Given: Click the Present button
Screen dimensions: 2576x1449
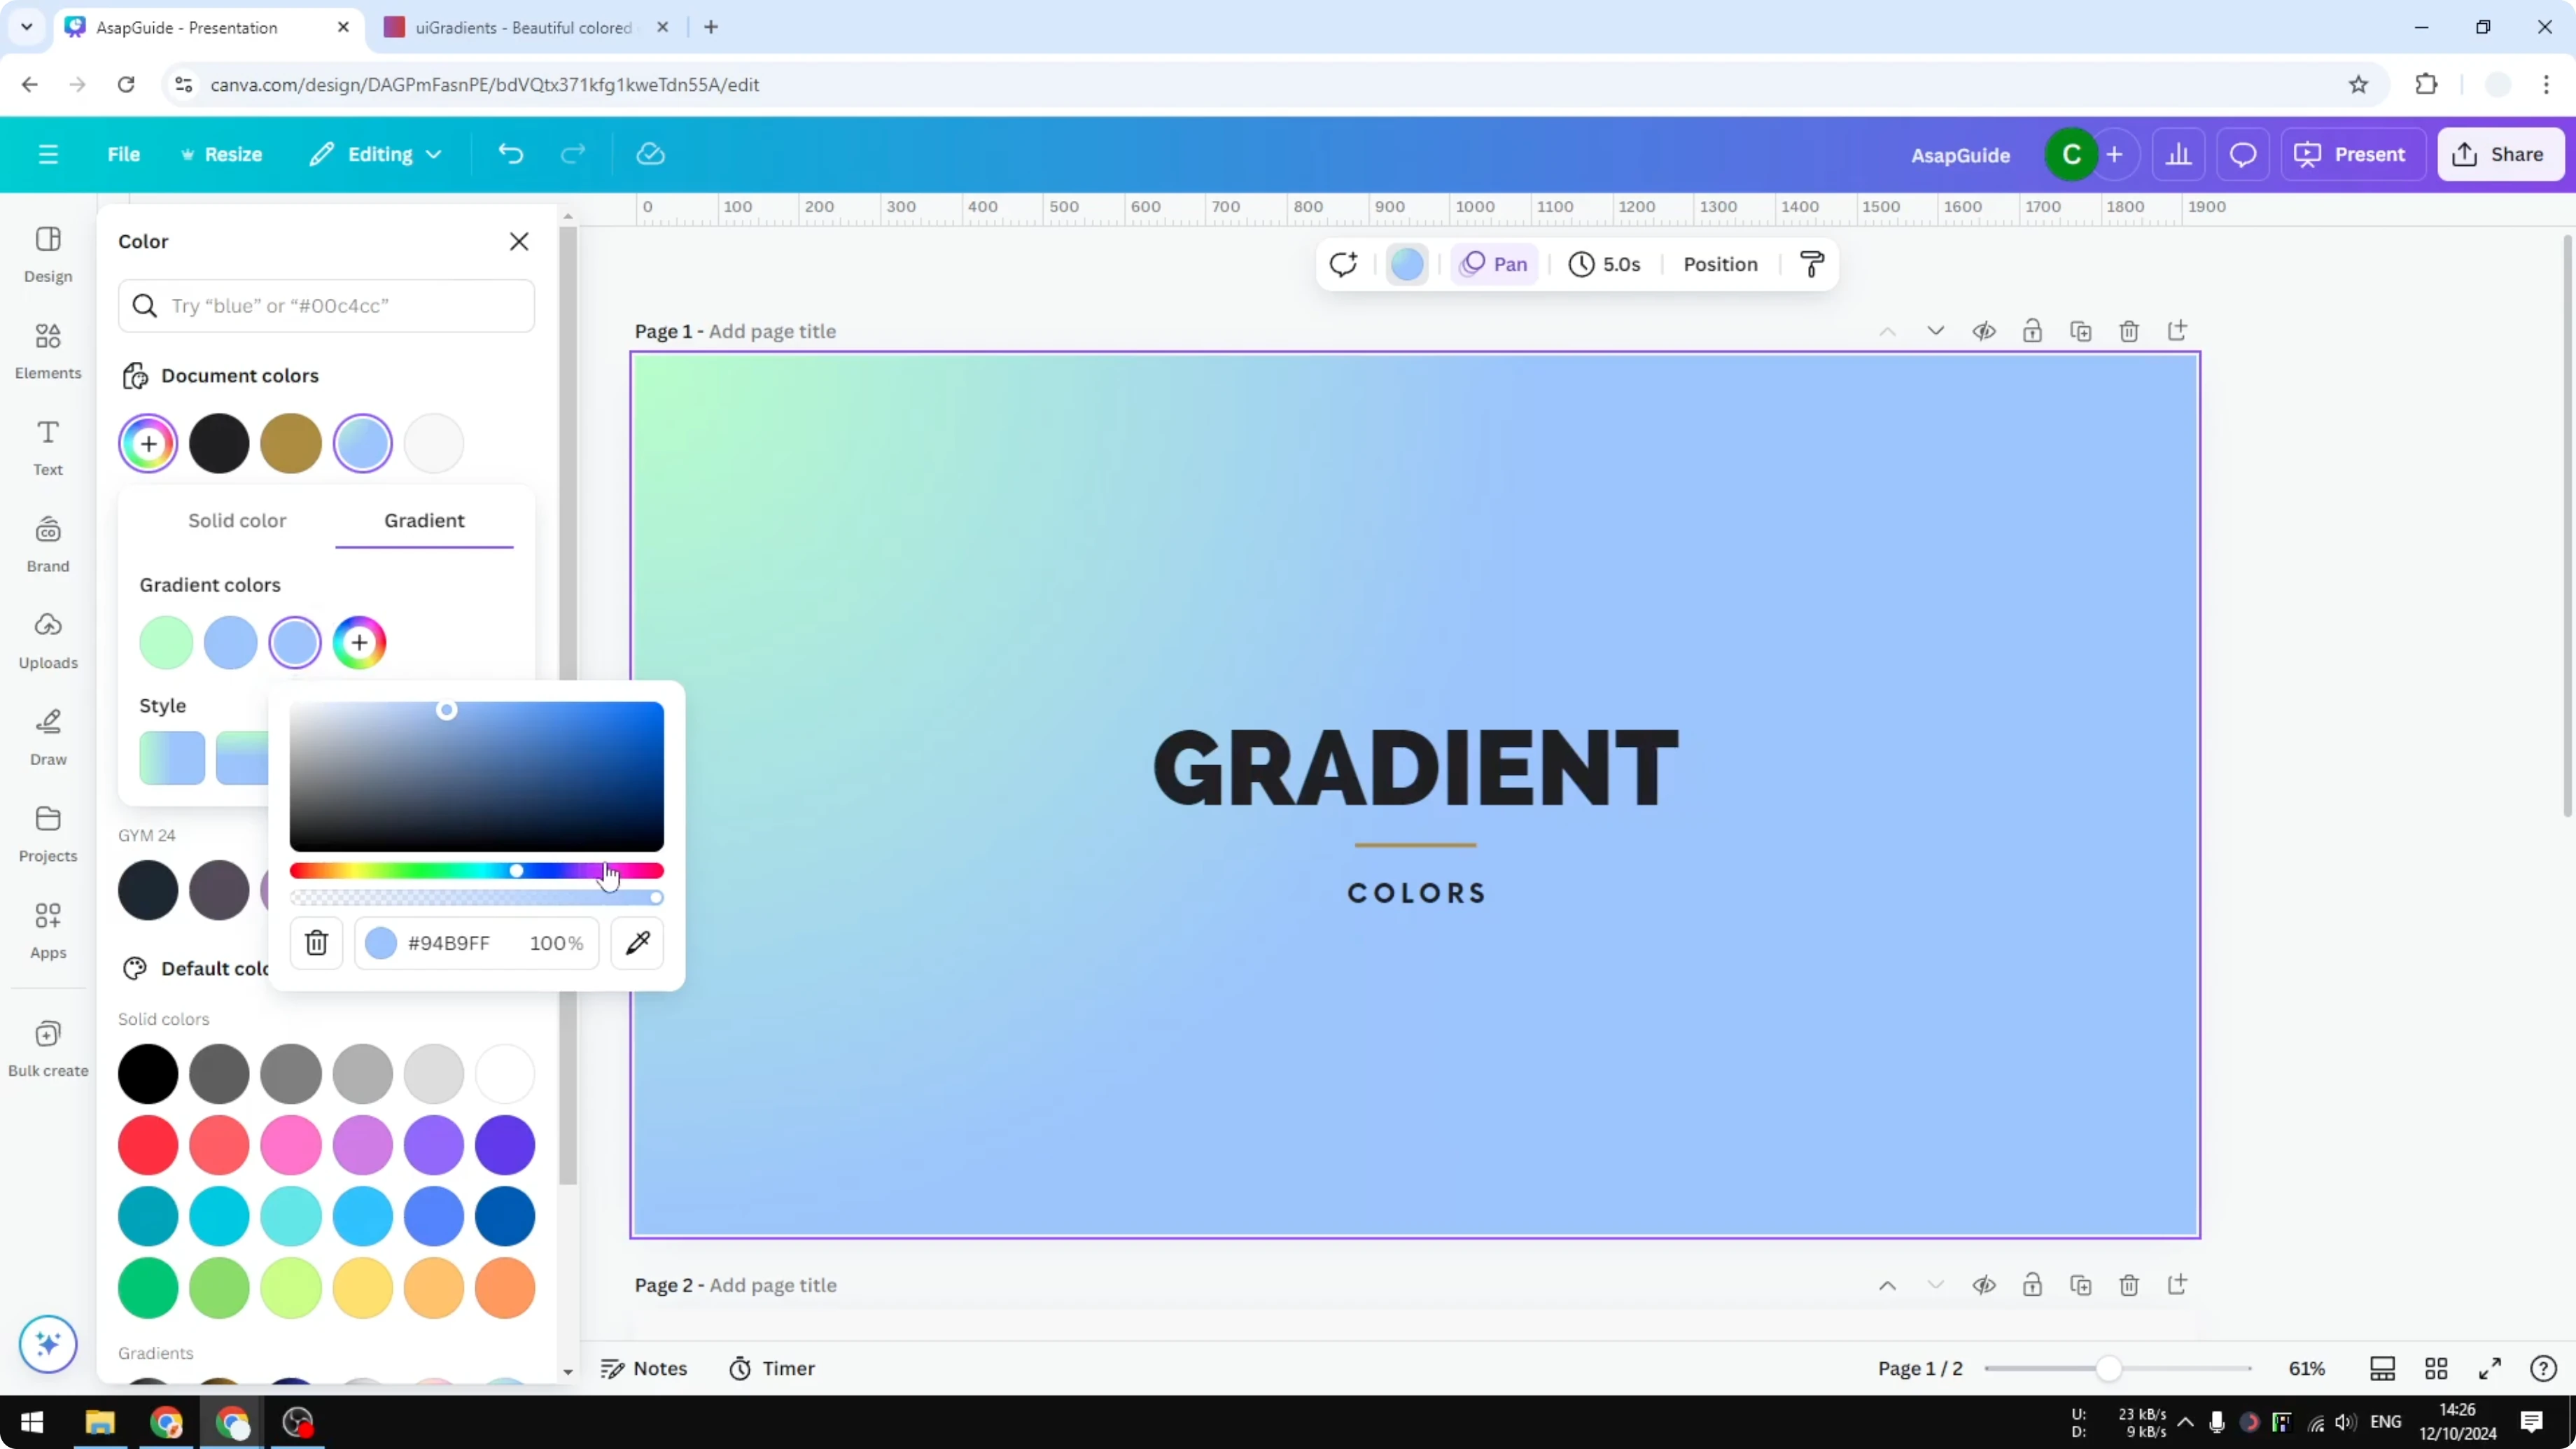Looking at the screenshot, I should click(2353, 154).
